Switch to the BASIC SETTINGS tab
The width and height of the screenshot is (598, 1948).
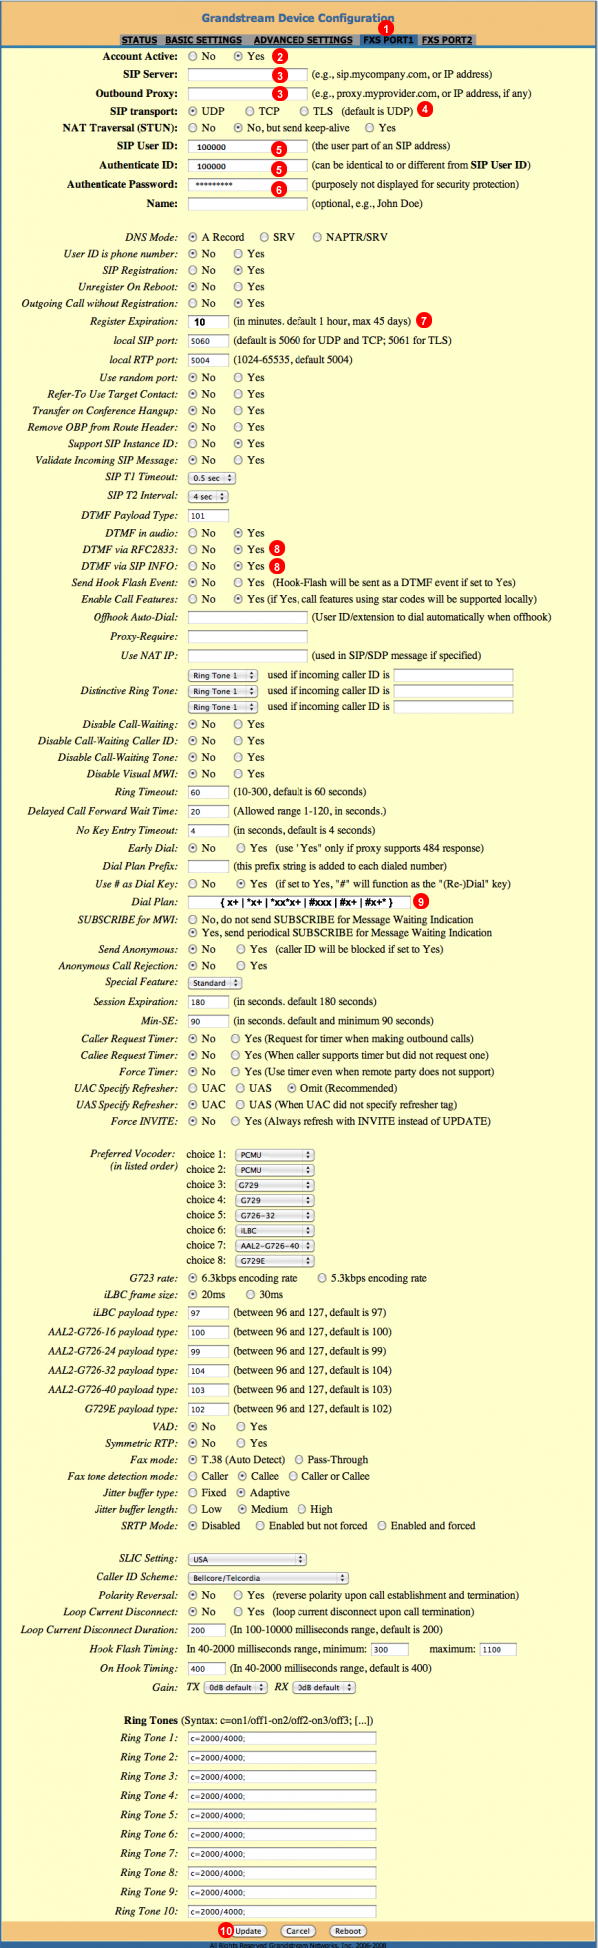click(x=203, y=40)
